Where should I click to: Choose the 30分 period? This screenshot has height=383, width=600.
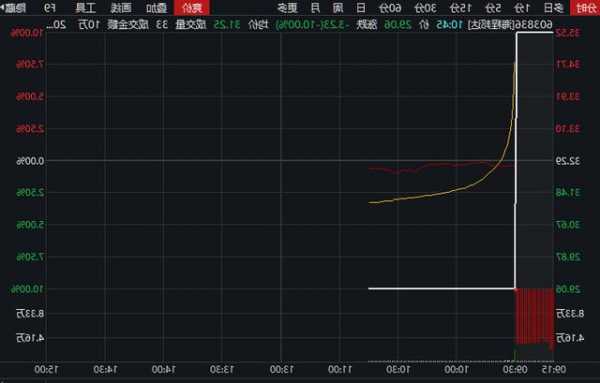[x=425, y=8]
